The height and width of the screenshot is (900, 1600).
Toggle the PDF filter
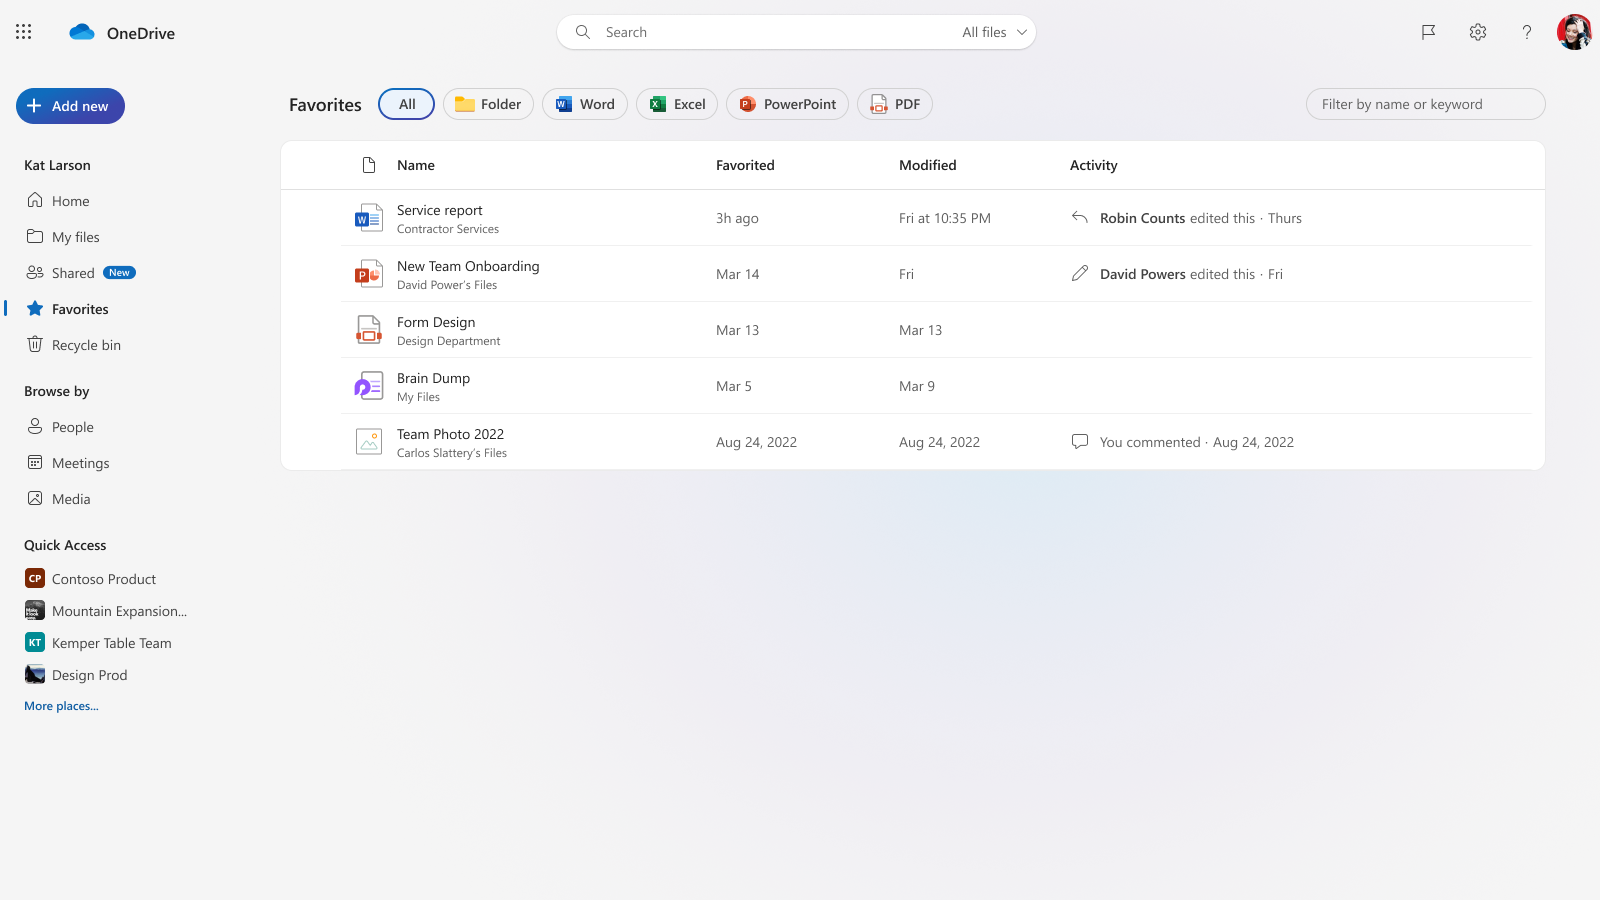(894, 103)
